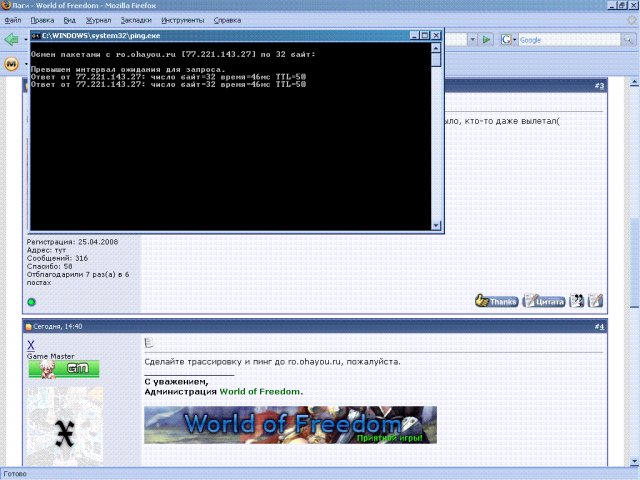Viewport: 640px width, 480px height.
Task: Click the World of Freedom banner image
Action: (290, 425)
